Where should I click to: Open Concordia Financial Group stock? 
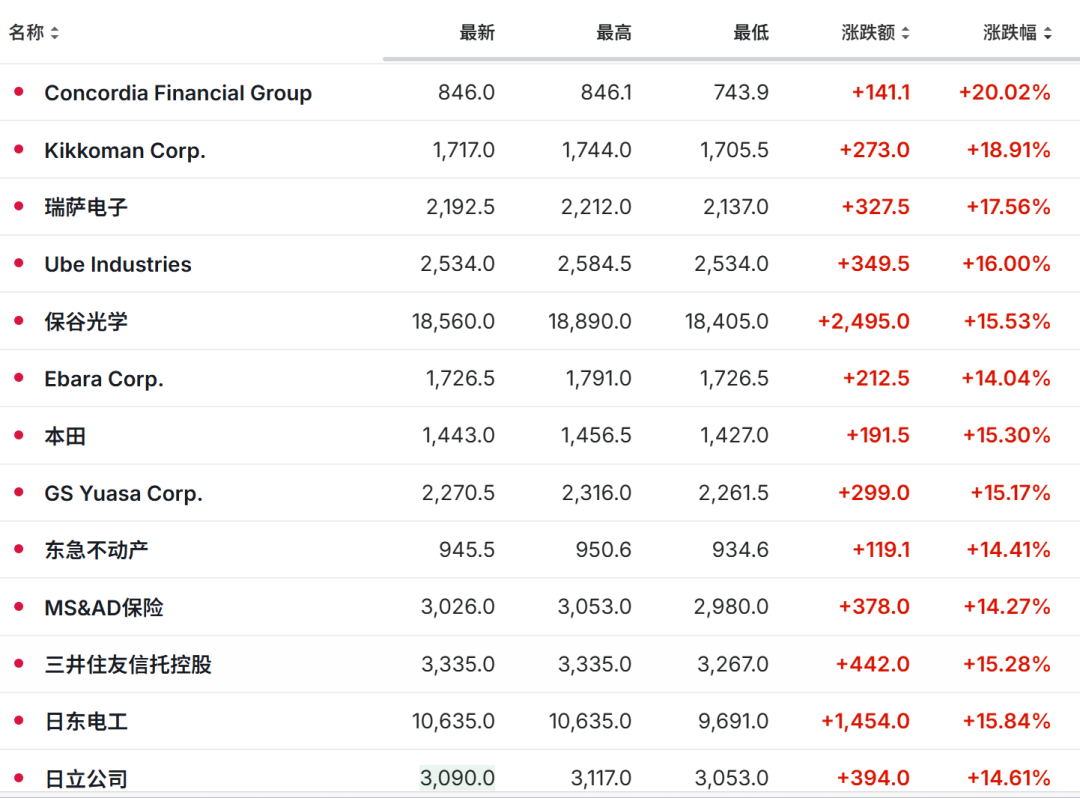(178, 93)
